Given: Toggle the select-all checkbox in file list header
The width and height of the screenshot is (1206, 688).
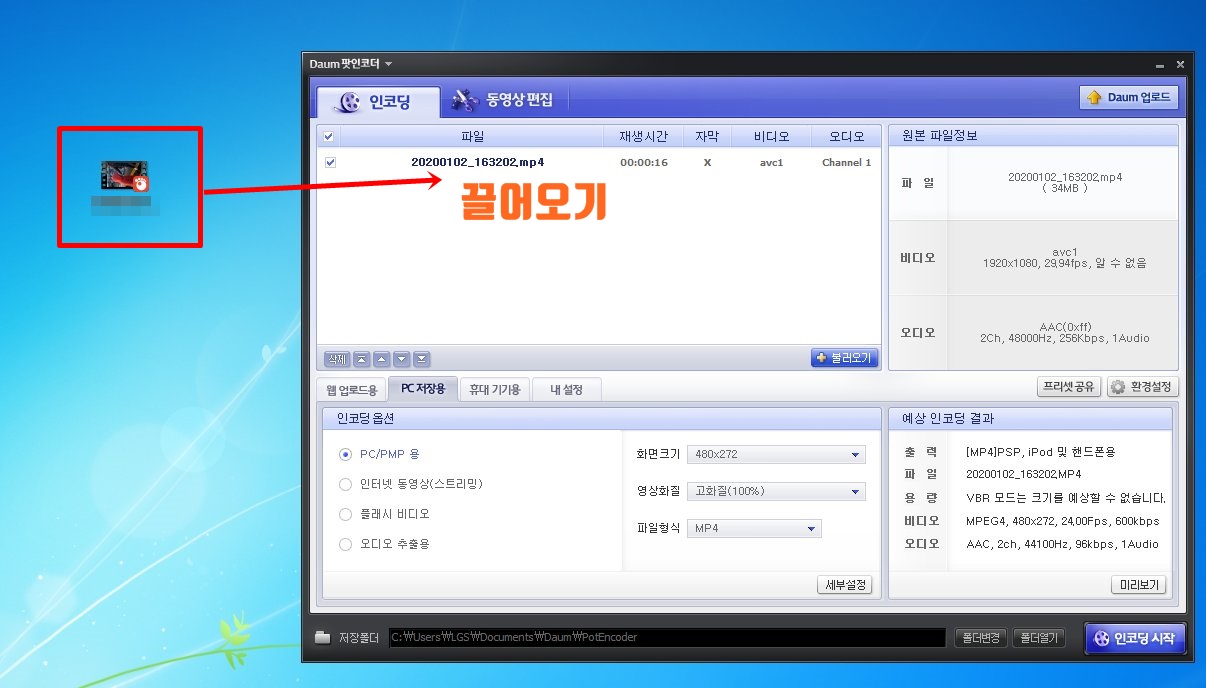Looking at the screenshot, I should pyautogui.click(x=329, y=136).
